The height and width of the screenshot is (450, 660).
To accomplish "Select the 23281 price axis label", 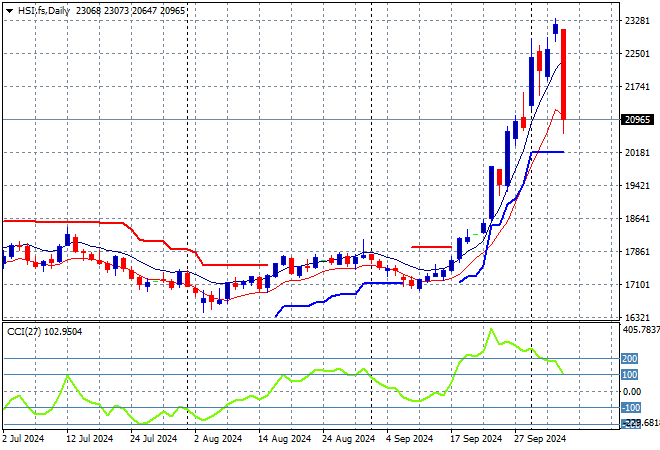I will click(637, 21).
